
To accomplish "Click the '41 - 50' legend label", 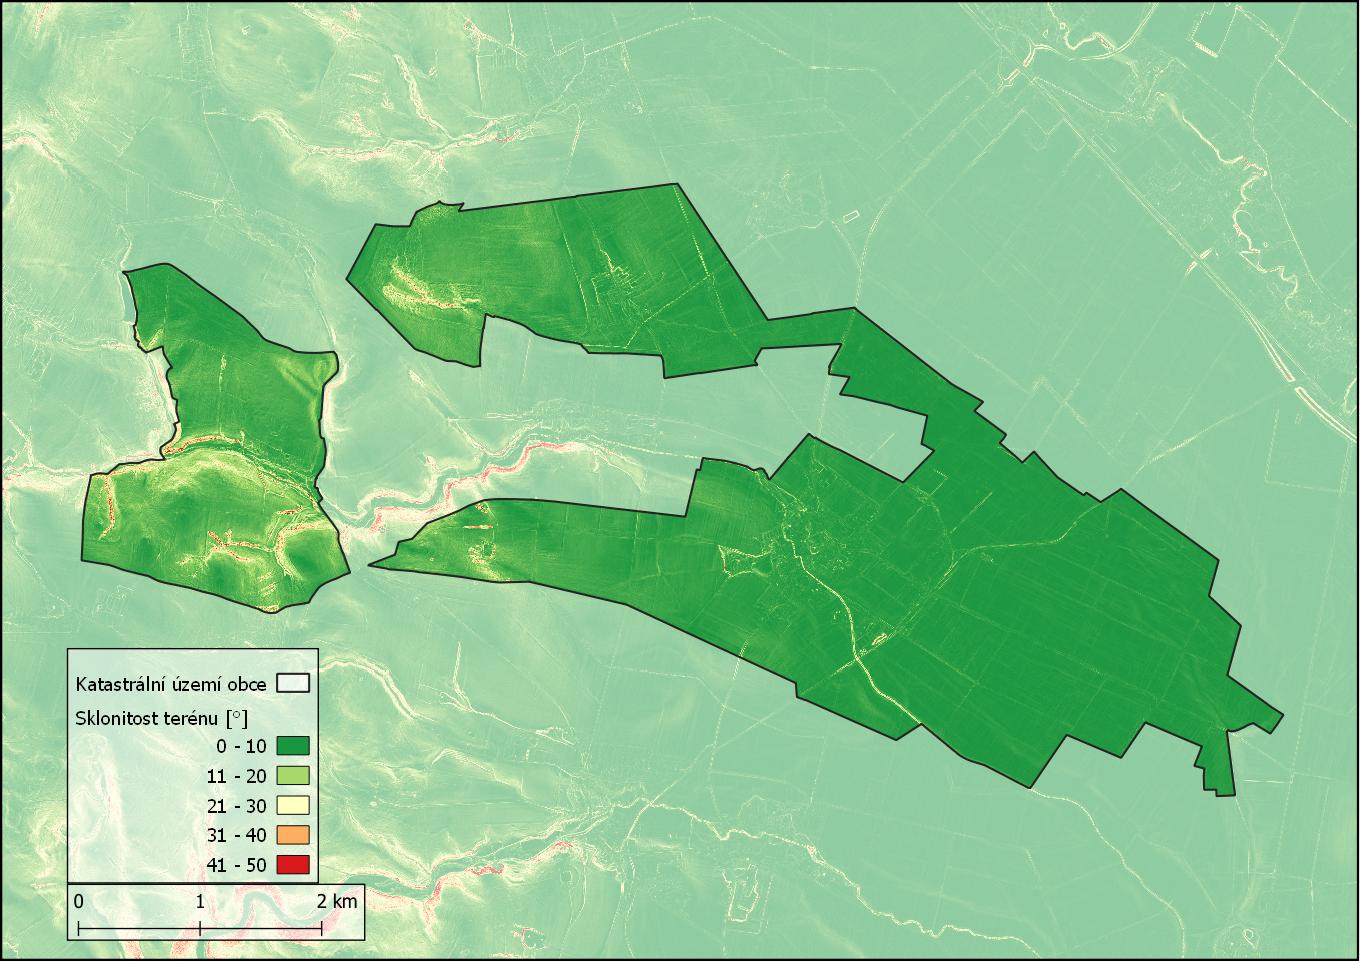I will coord(237,866).
